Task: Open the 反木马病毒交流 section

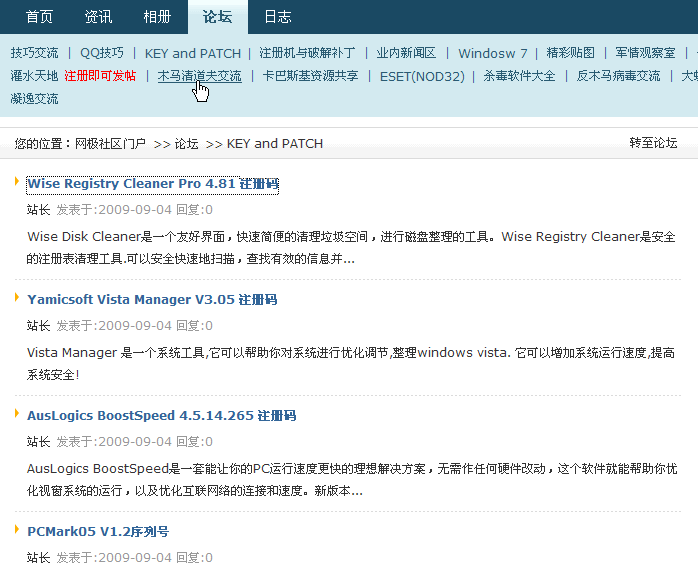Action: click(618, 76)
